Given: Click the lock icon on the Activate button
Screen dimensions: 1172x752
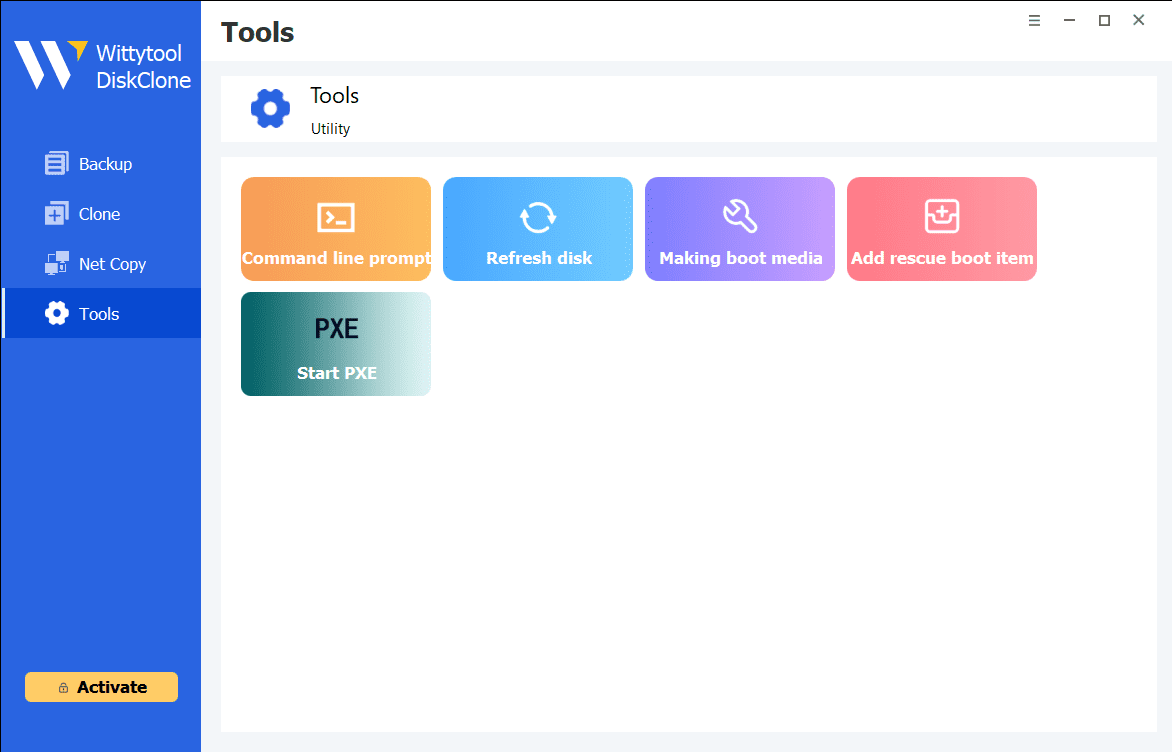Looking at the screenshot, I should [x=63, y=688].
